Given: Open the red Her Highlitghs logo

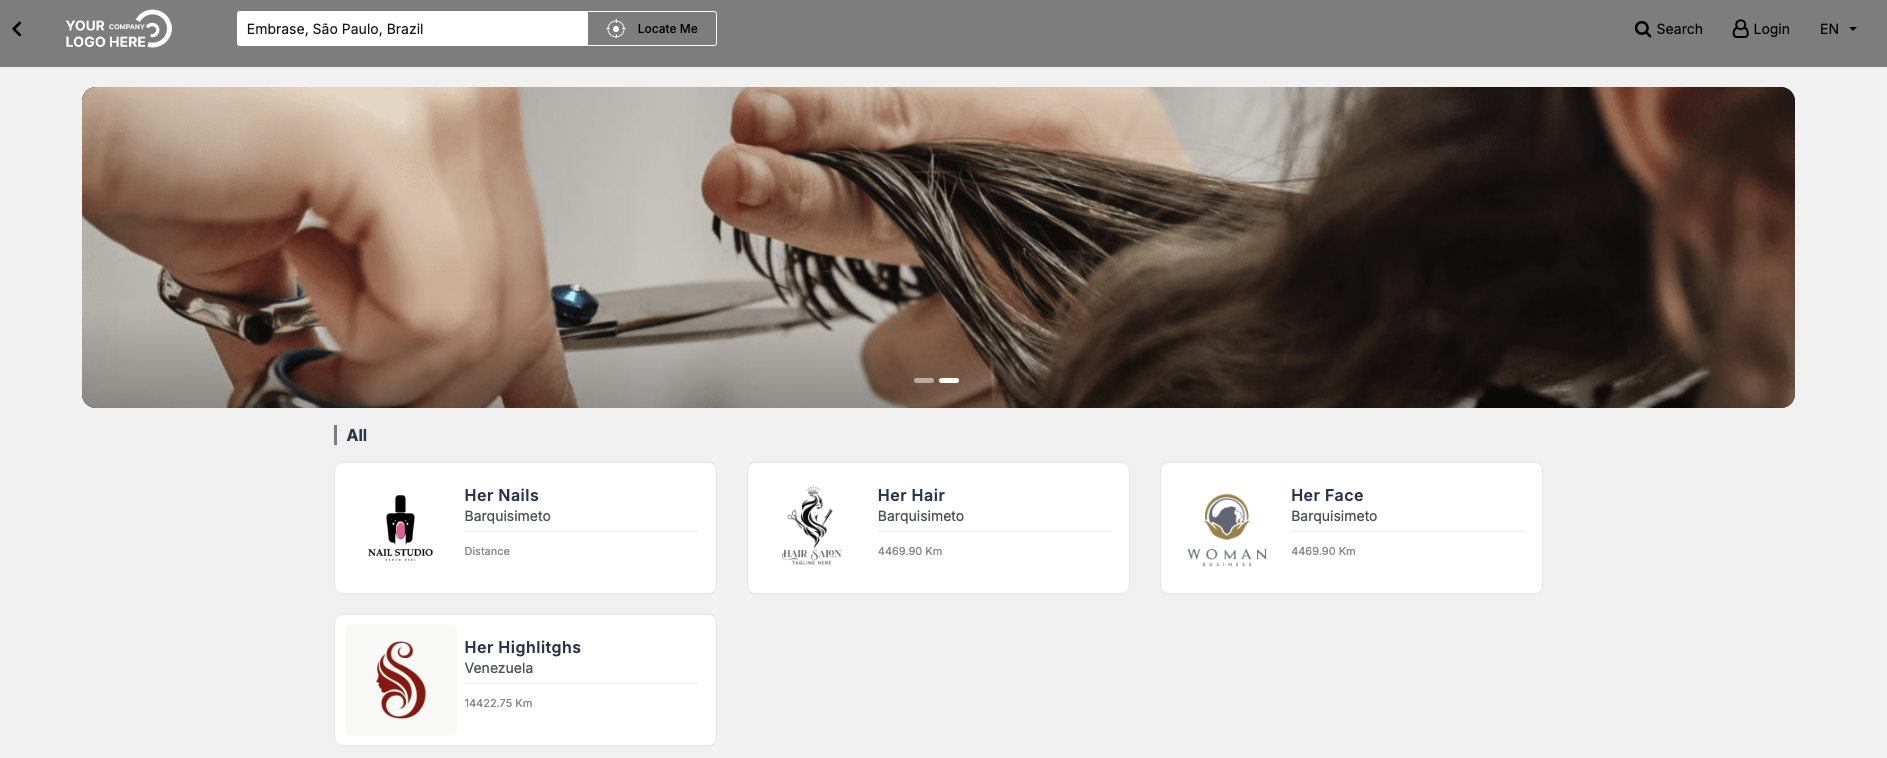Looking at the screenshot, I should pyautogui.click(x=401, y=680).
